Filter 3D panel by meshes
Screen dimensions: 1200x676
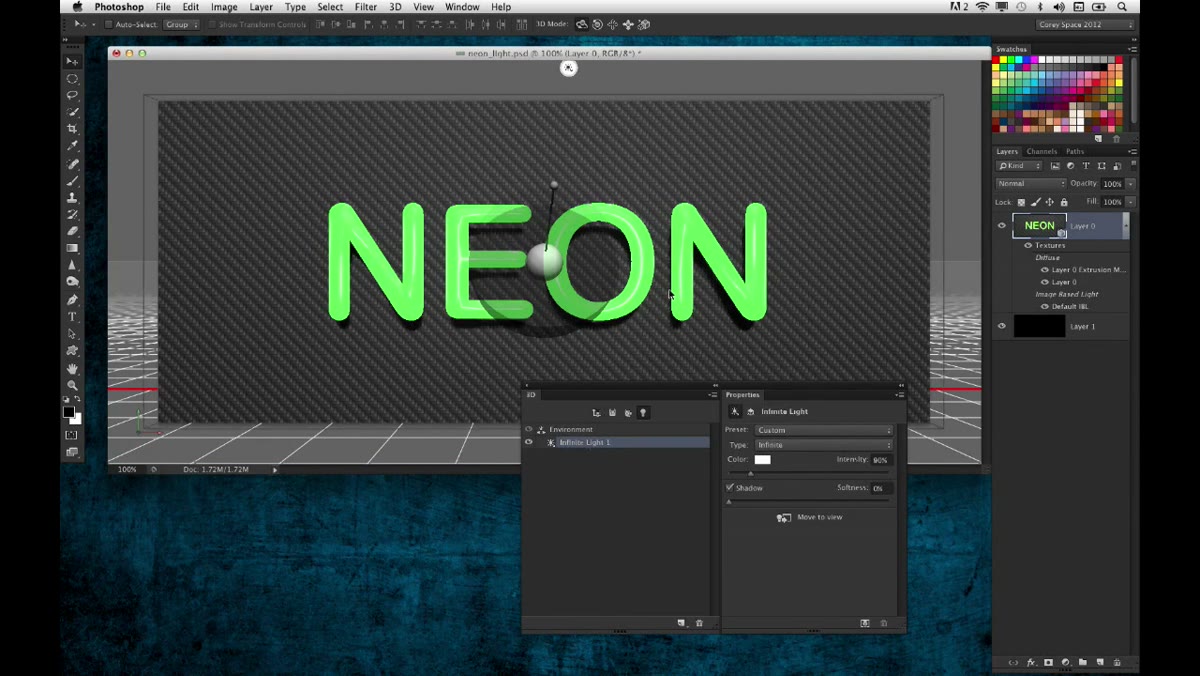click(612, 412)
